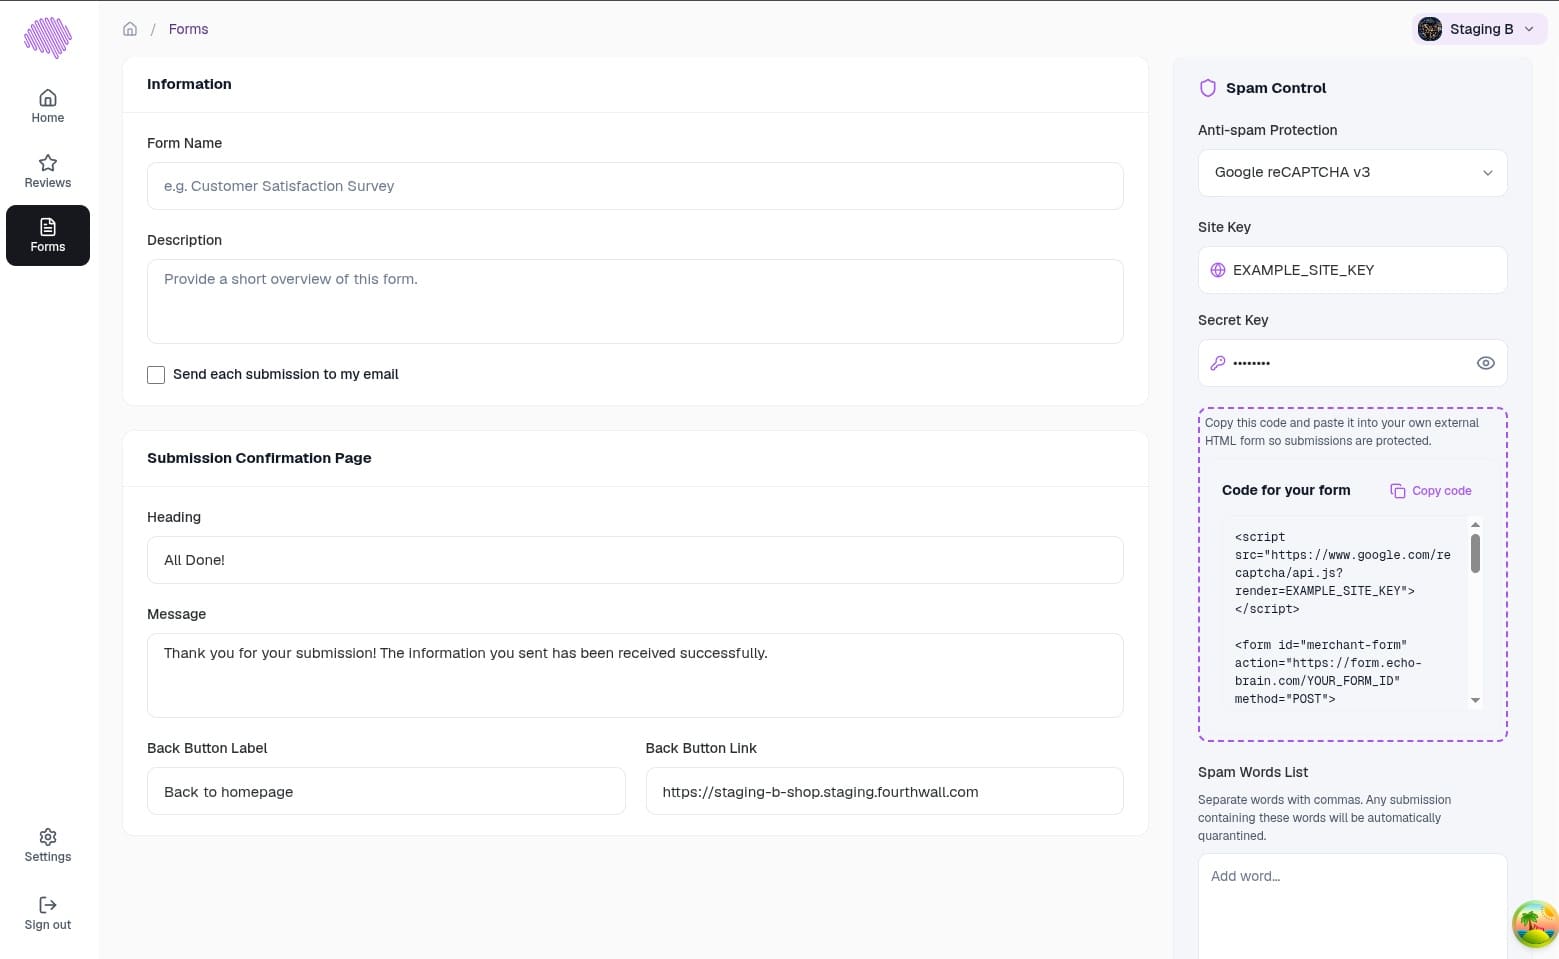Viewport: 1559px width, 959px height.
Task: Click the Spam Words List input area
Action: 1352,906
